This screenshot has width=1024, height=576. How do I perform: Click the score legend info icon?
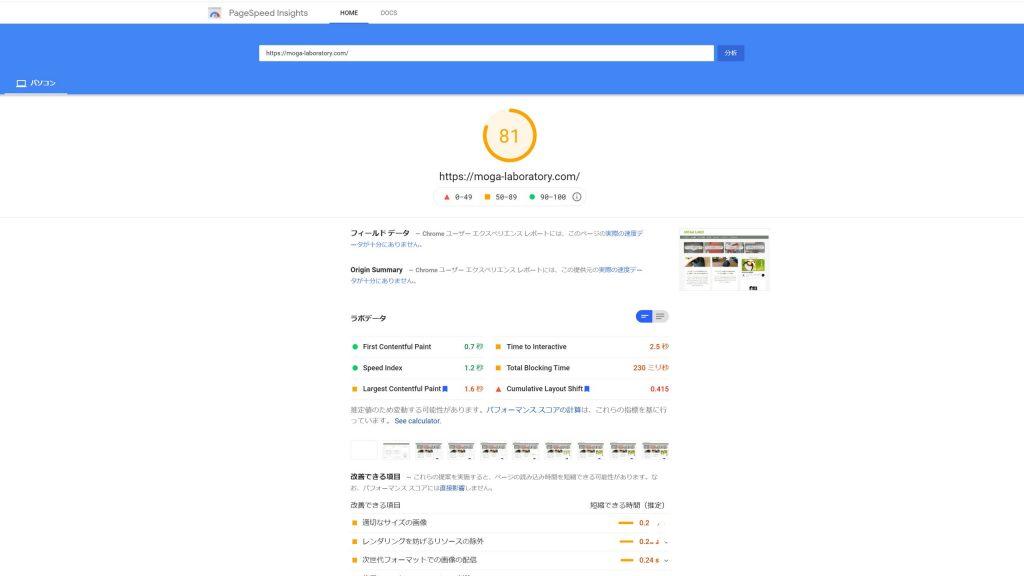577,197
